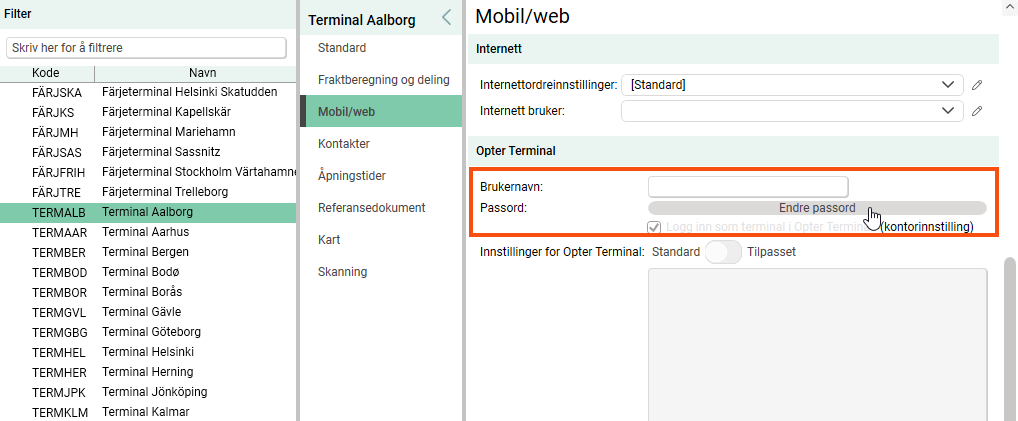Switch to Åpningstider section
The width and height of the screenshot is (1018, 421).
(x=352, y=176)
